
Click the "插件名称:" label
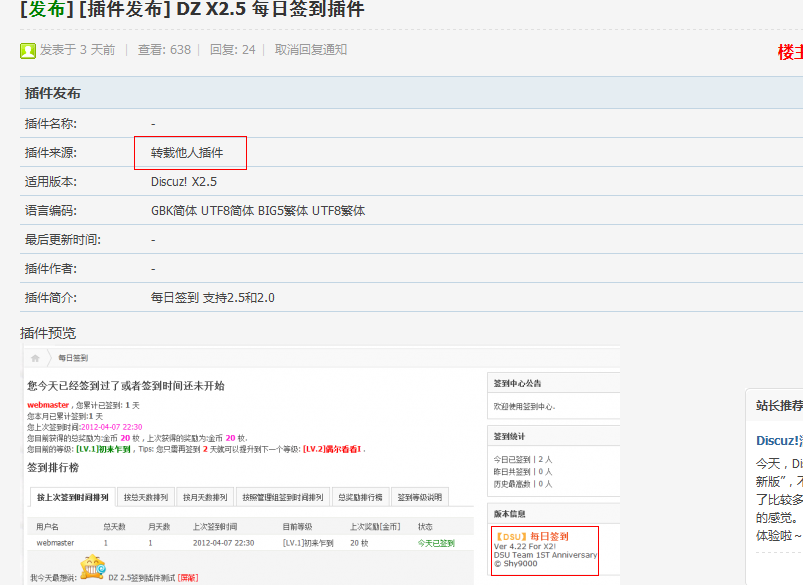tap(51, 123)
